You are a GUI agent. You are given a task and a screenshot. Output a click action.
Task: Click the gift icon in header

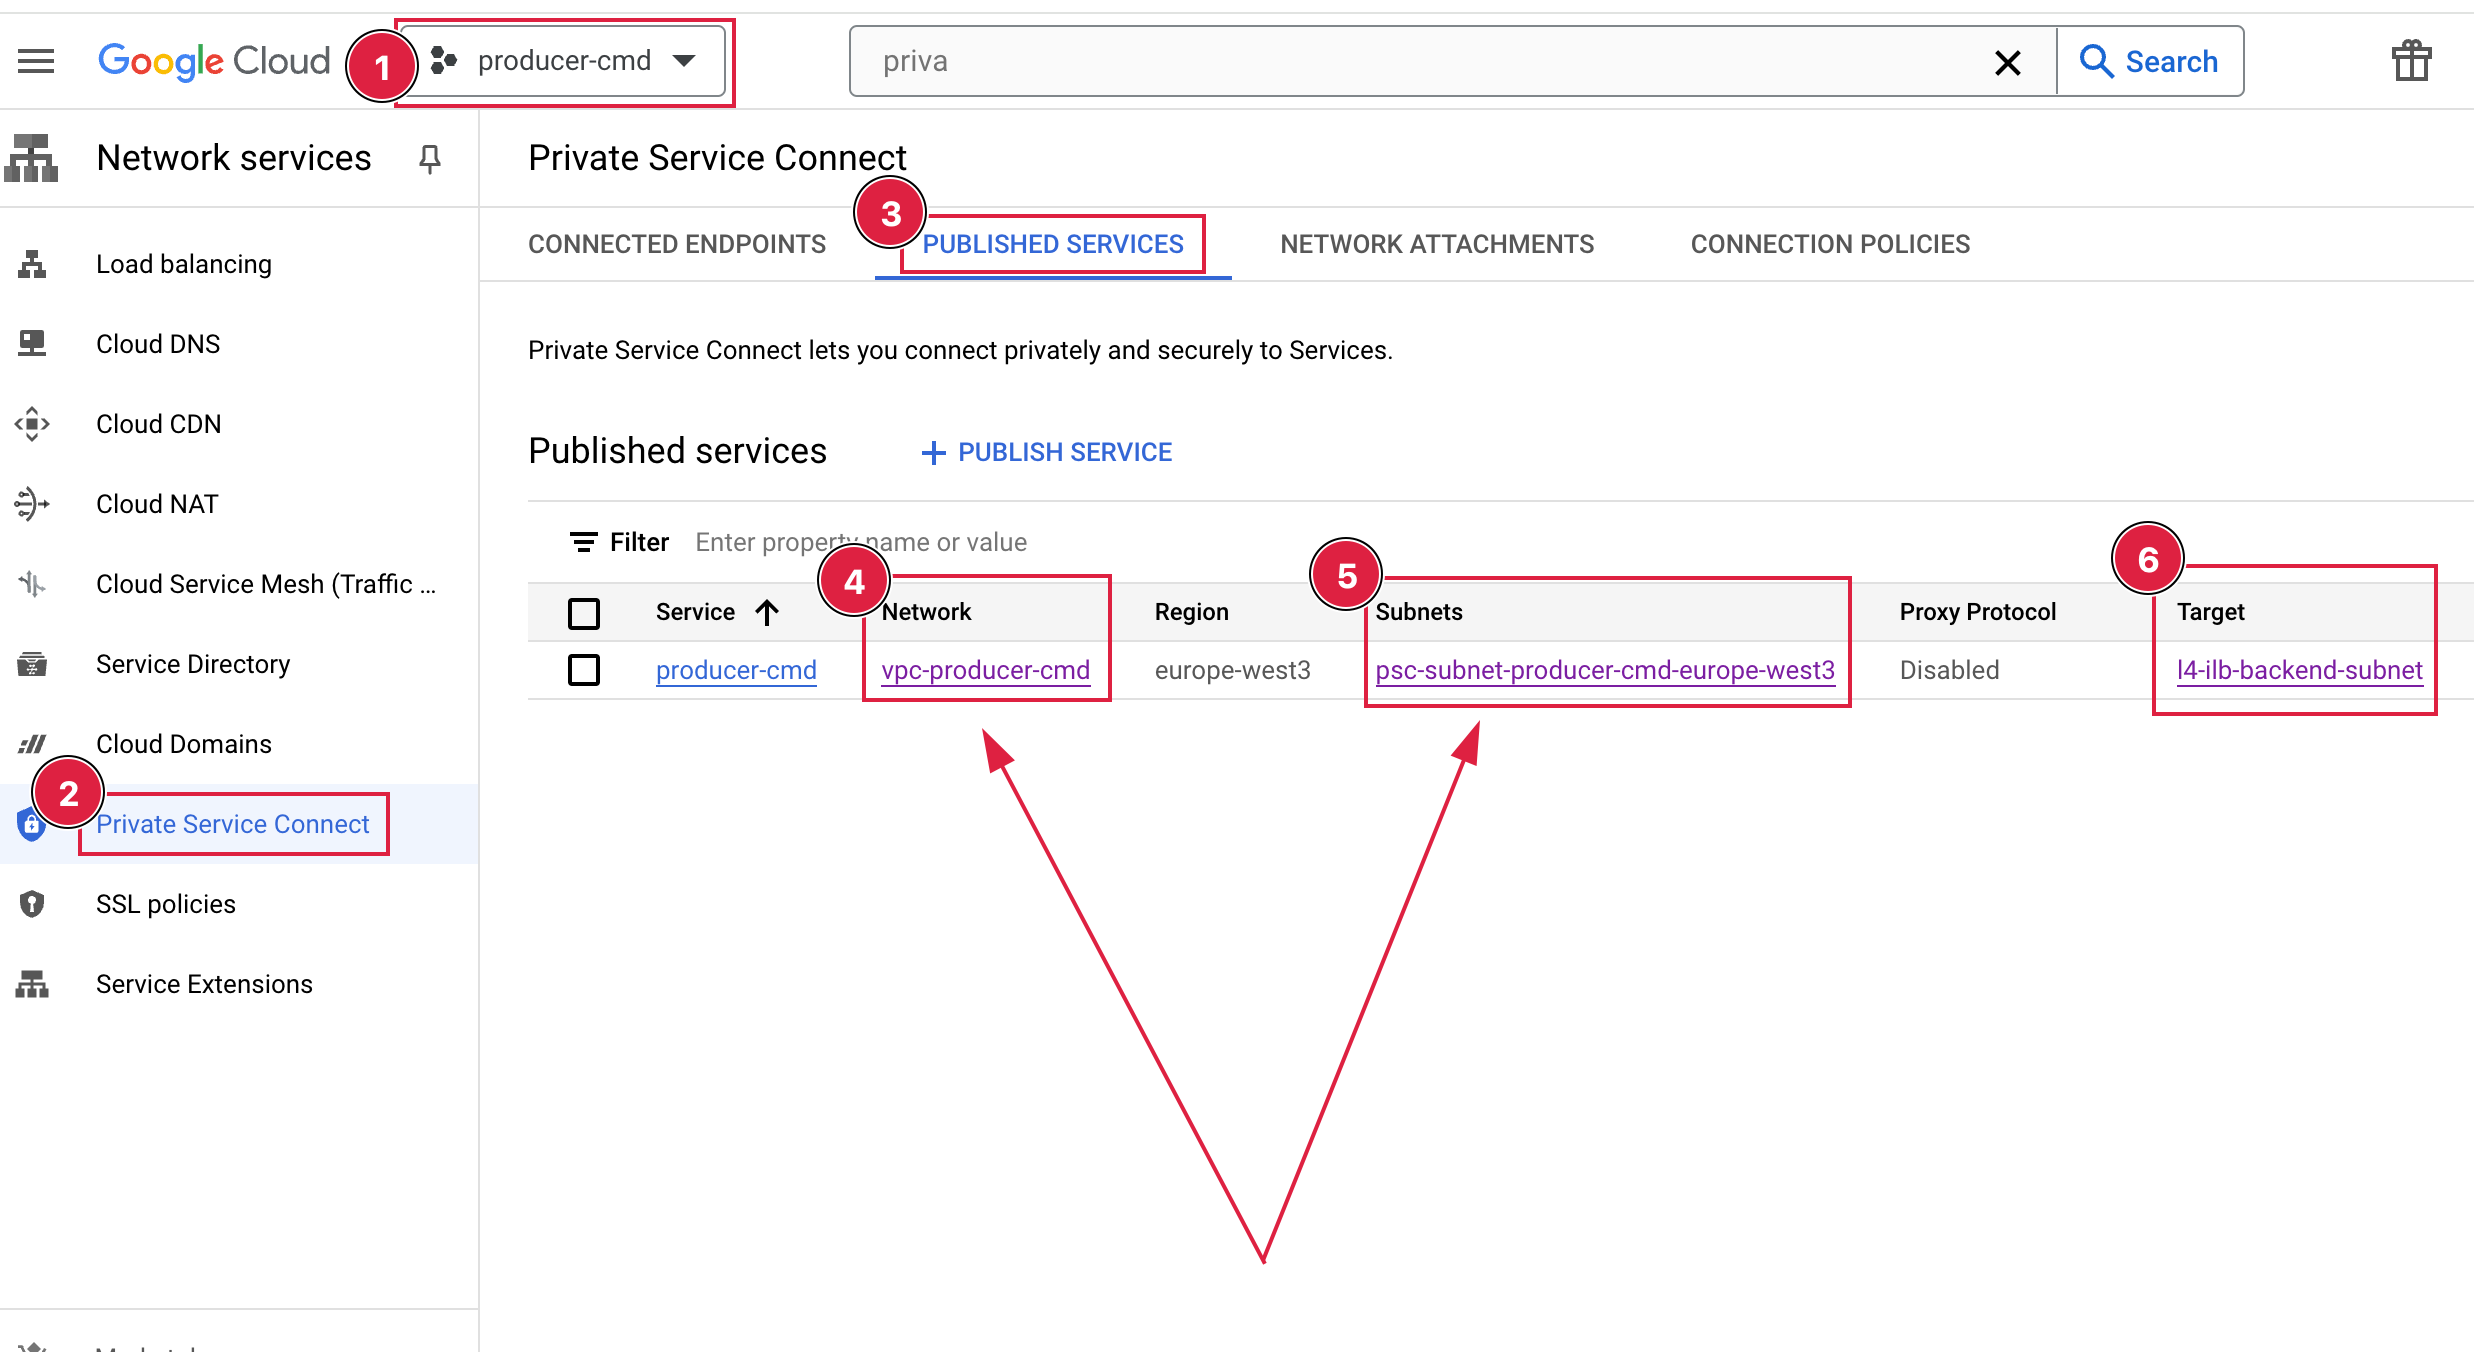point(2411,61)
